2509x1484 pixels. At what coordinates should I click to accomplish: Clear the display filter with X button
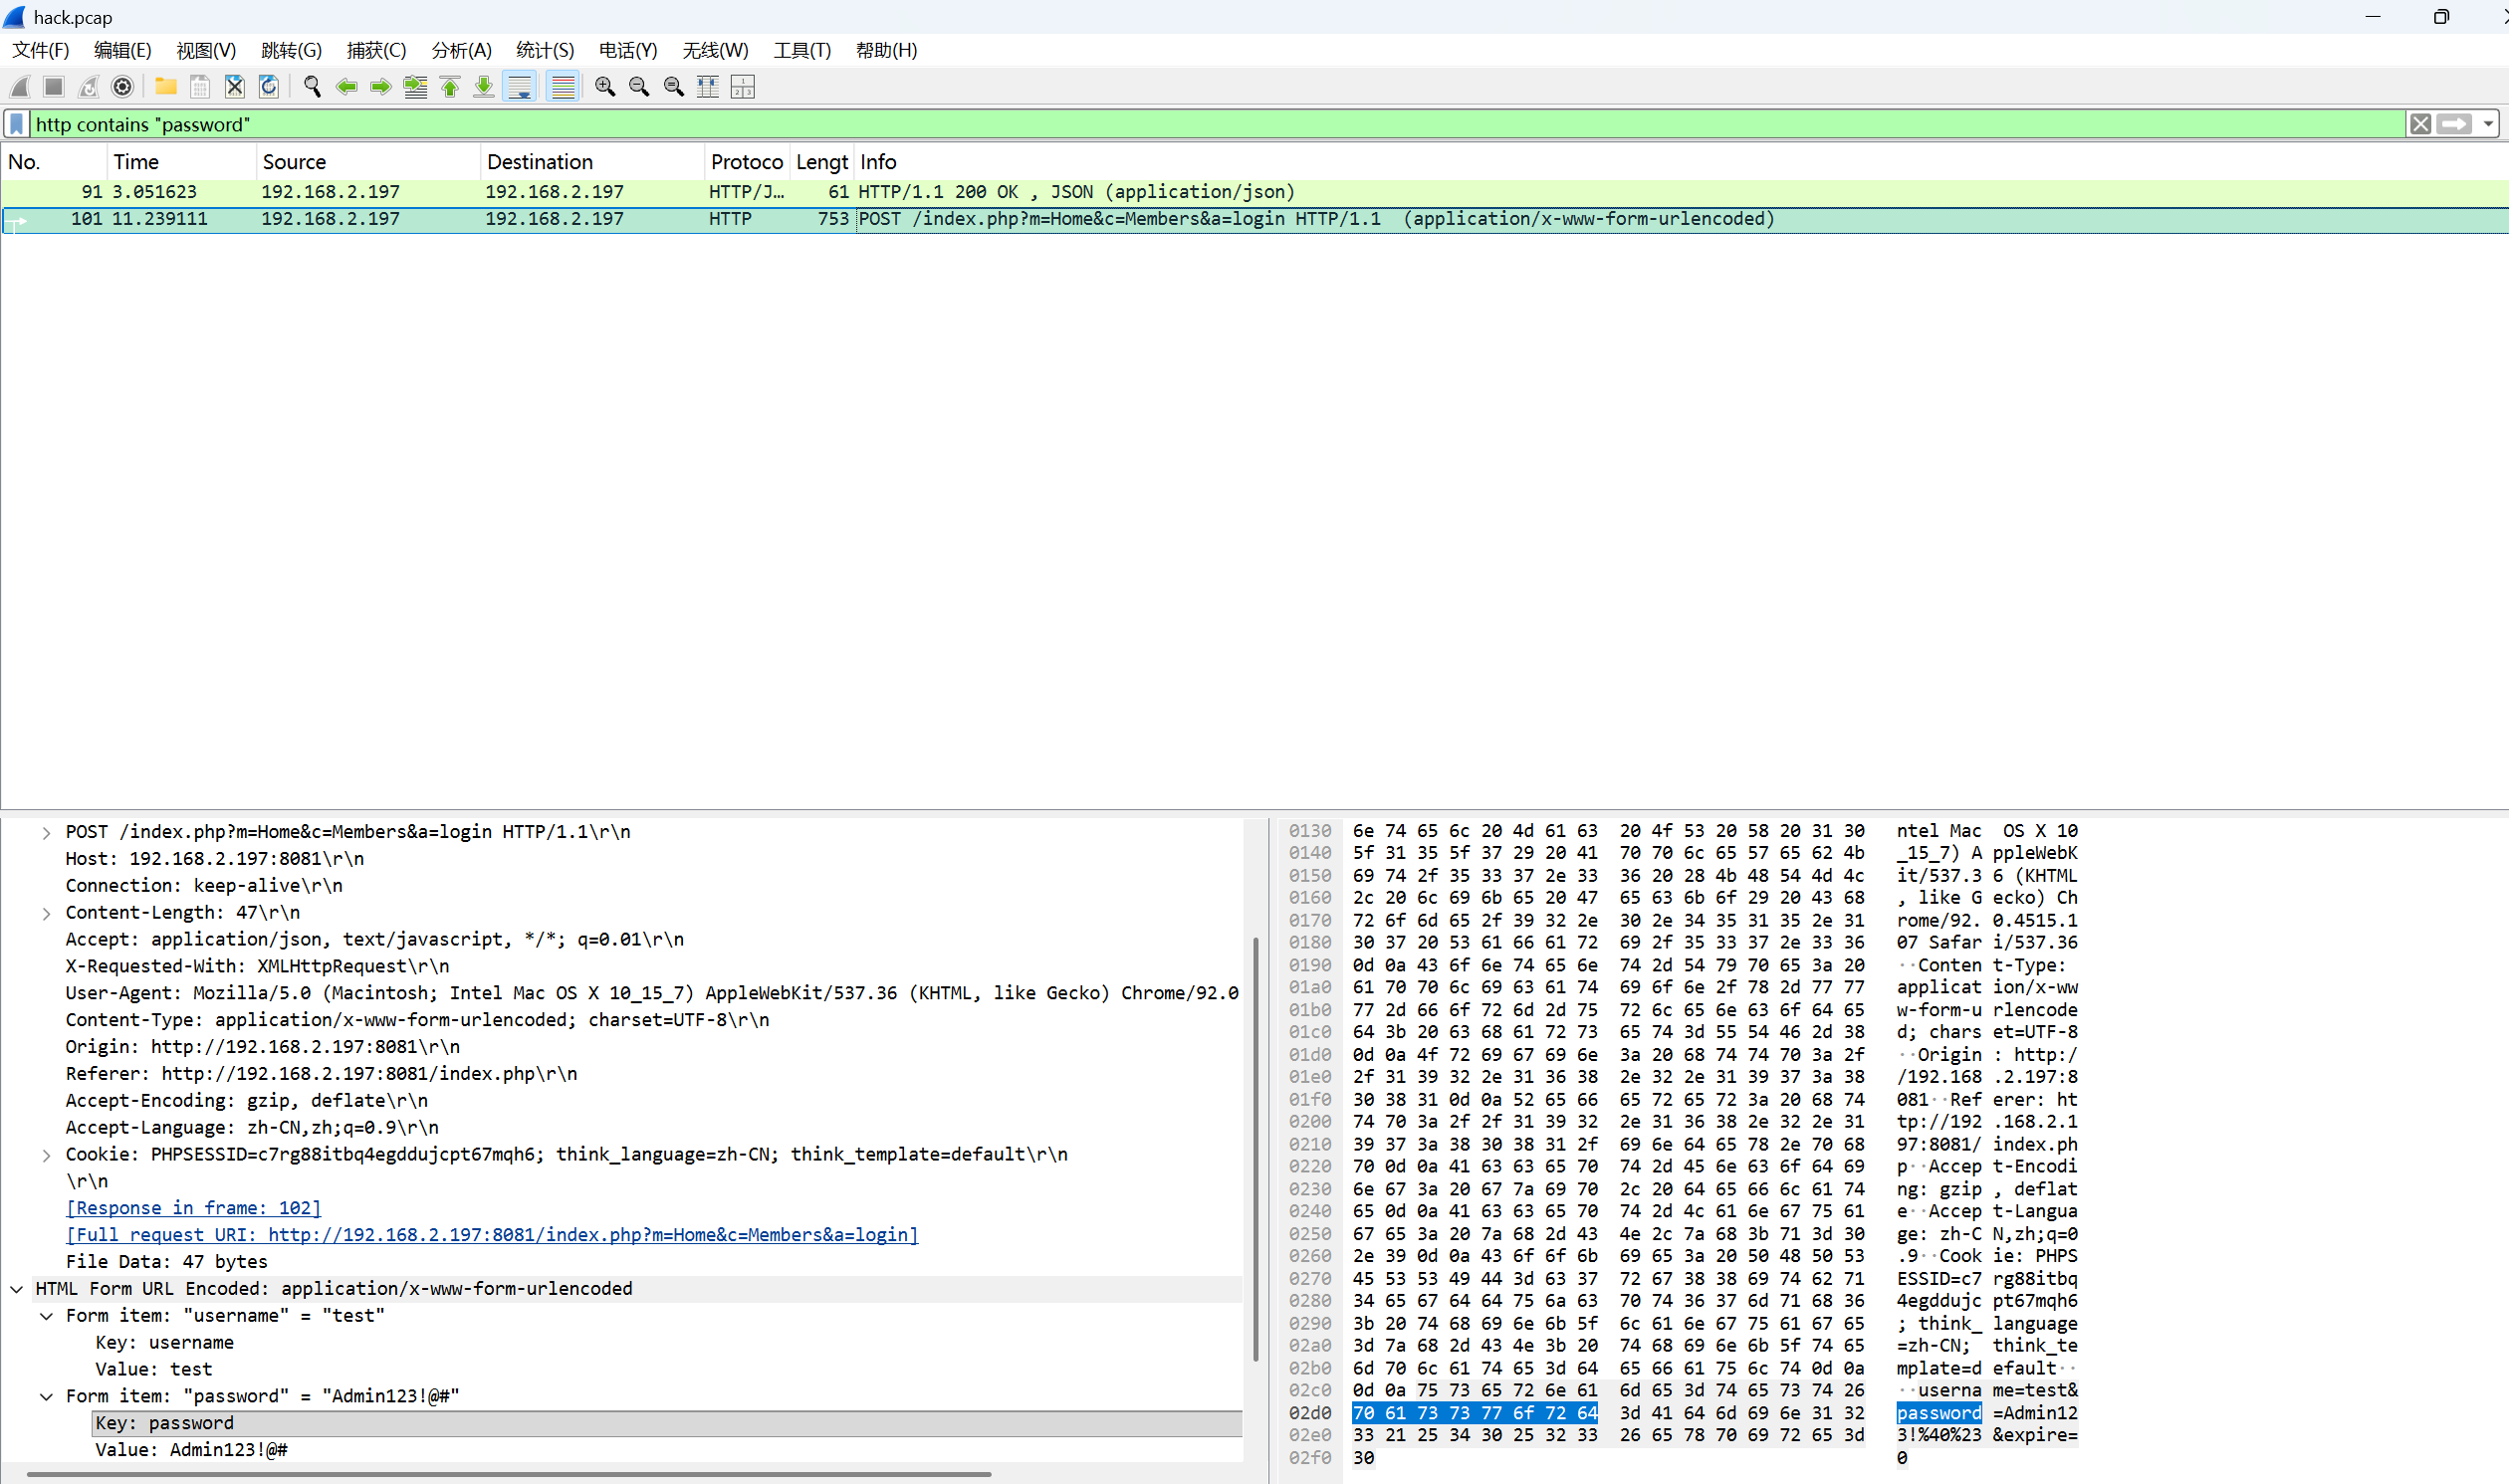2420,124
